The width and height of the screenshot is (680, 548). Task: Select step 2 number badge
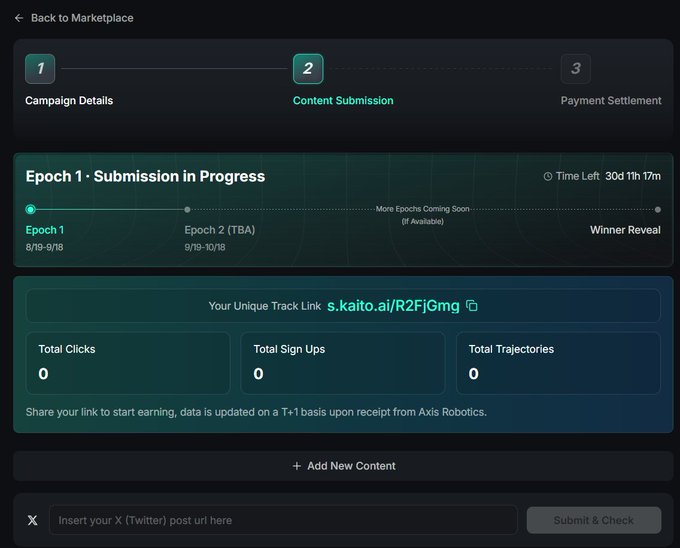point(308,68)
